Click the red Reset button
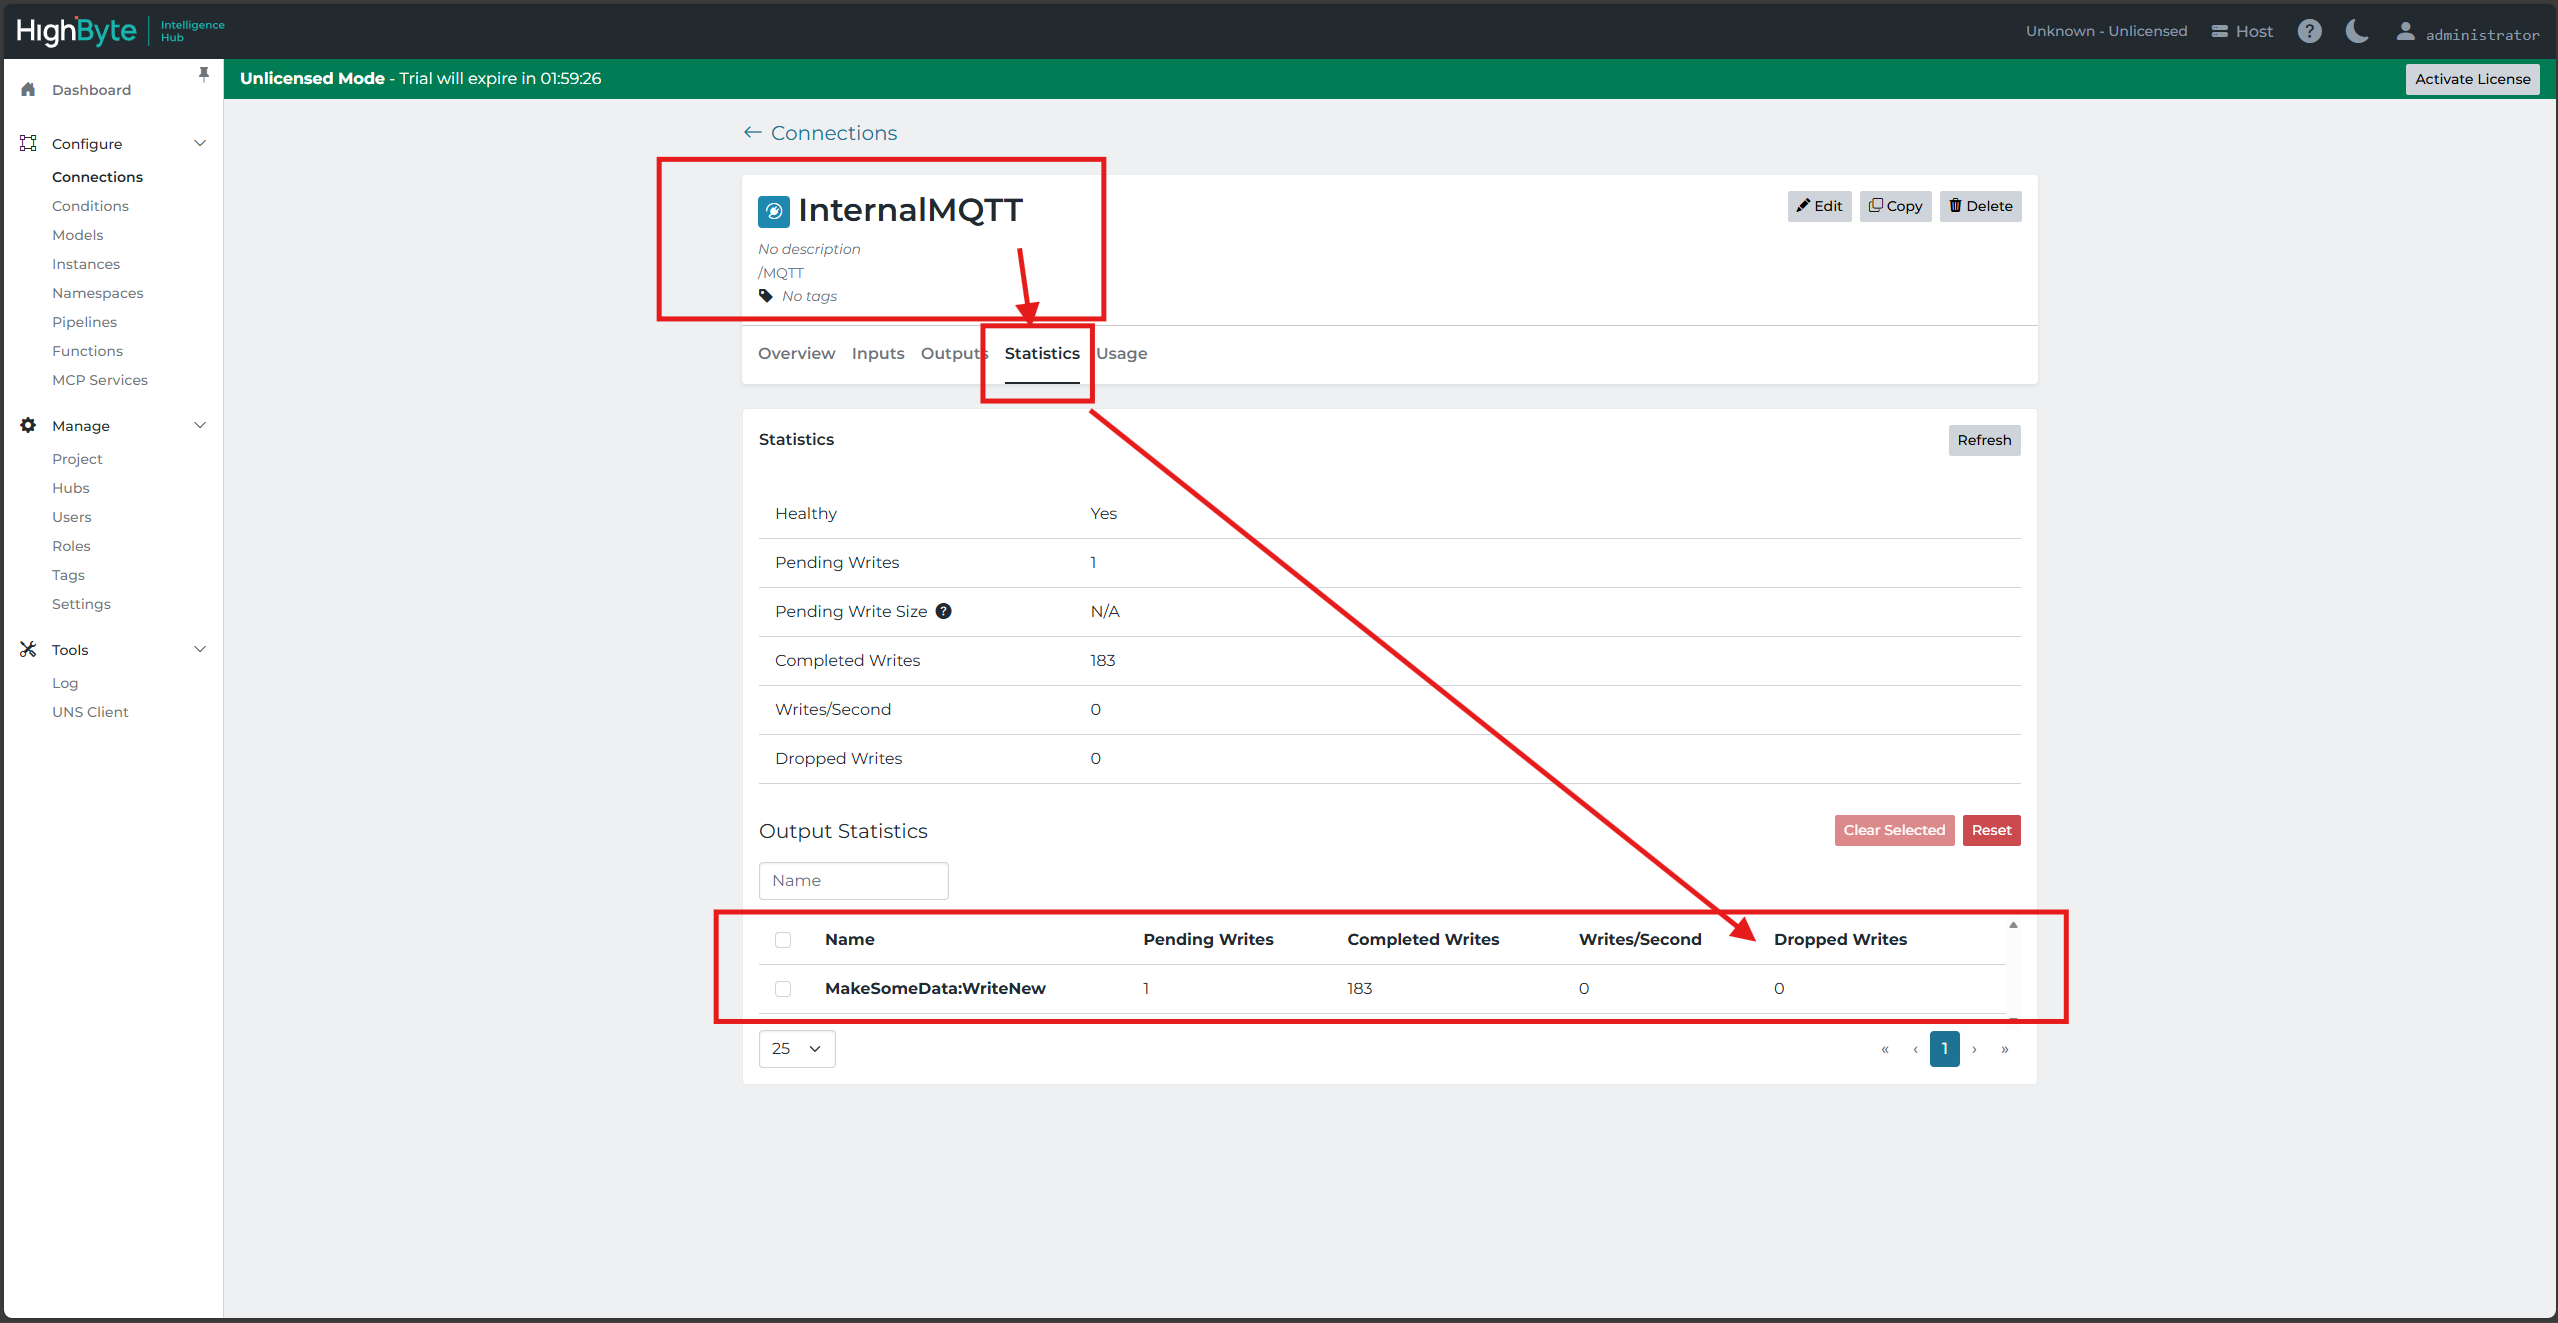The image size is (2558, 1323). (1991, 830)
